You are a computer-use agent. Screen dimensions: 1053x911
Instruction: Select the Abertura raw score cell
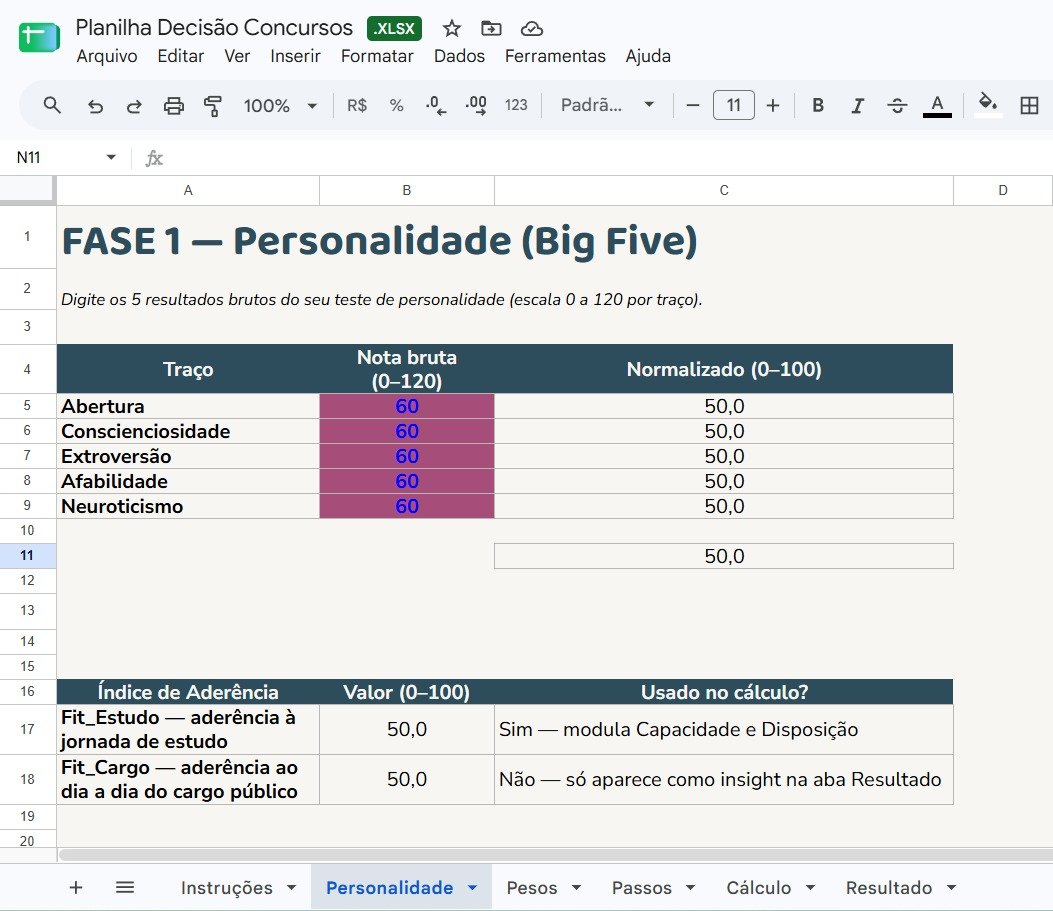(x=407, y=406)
